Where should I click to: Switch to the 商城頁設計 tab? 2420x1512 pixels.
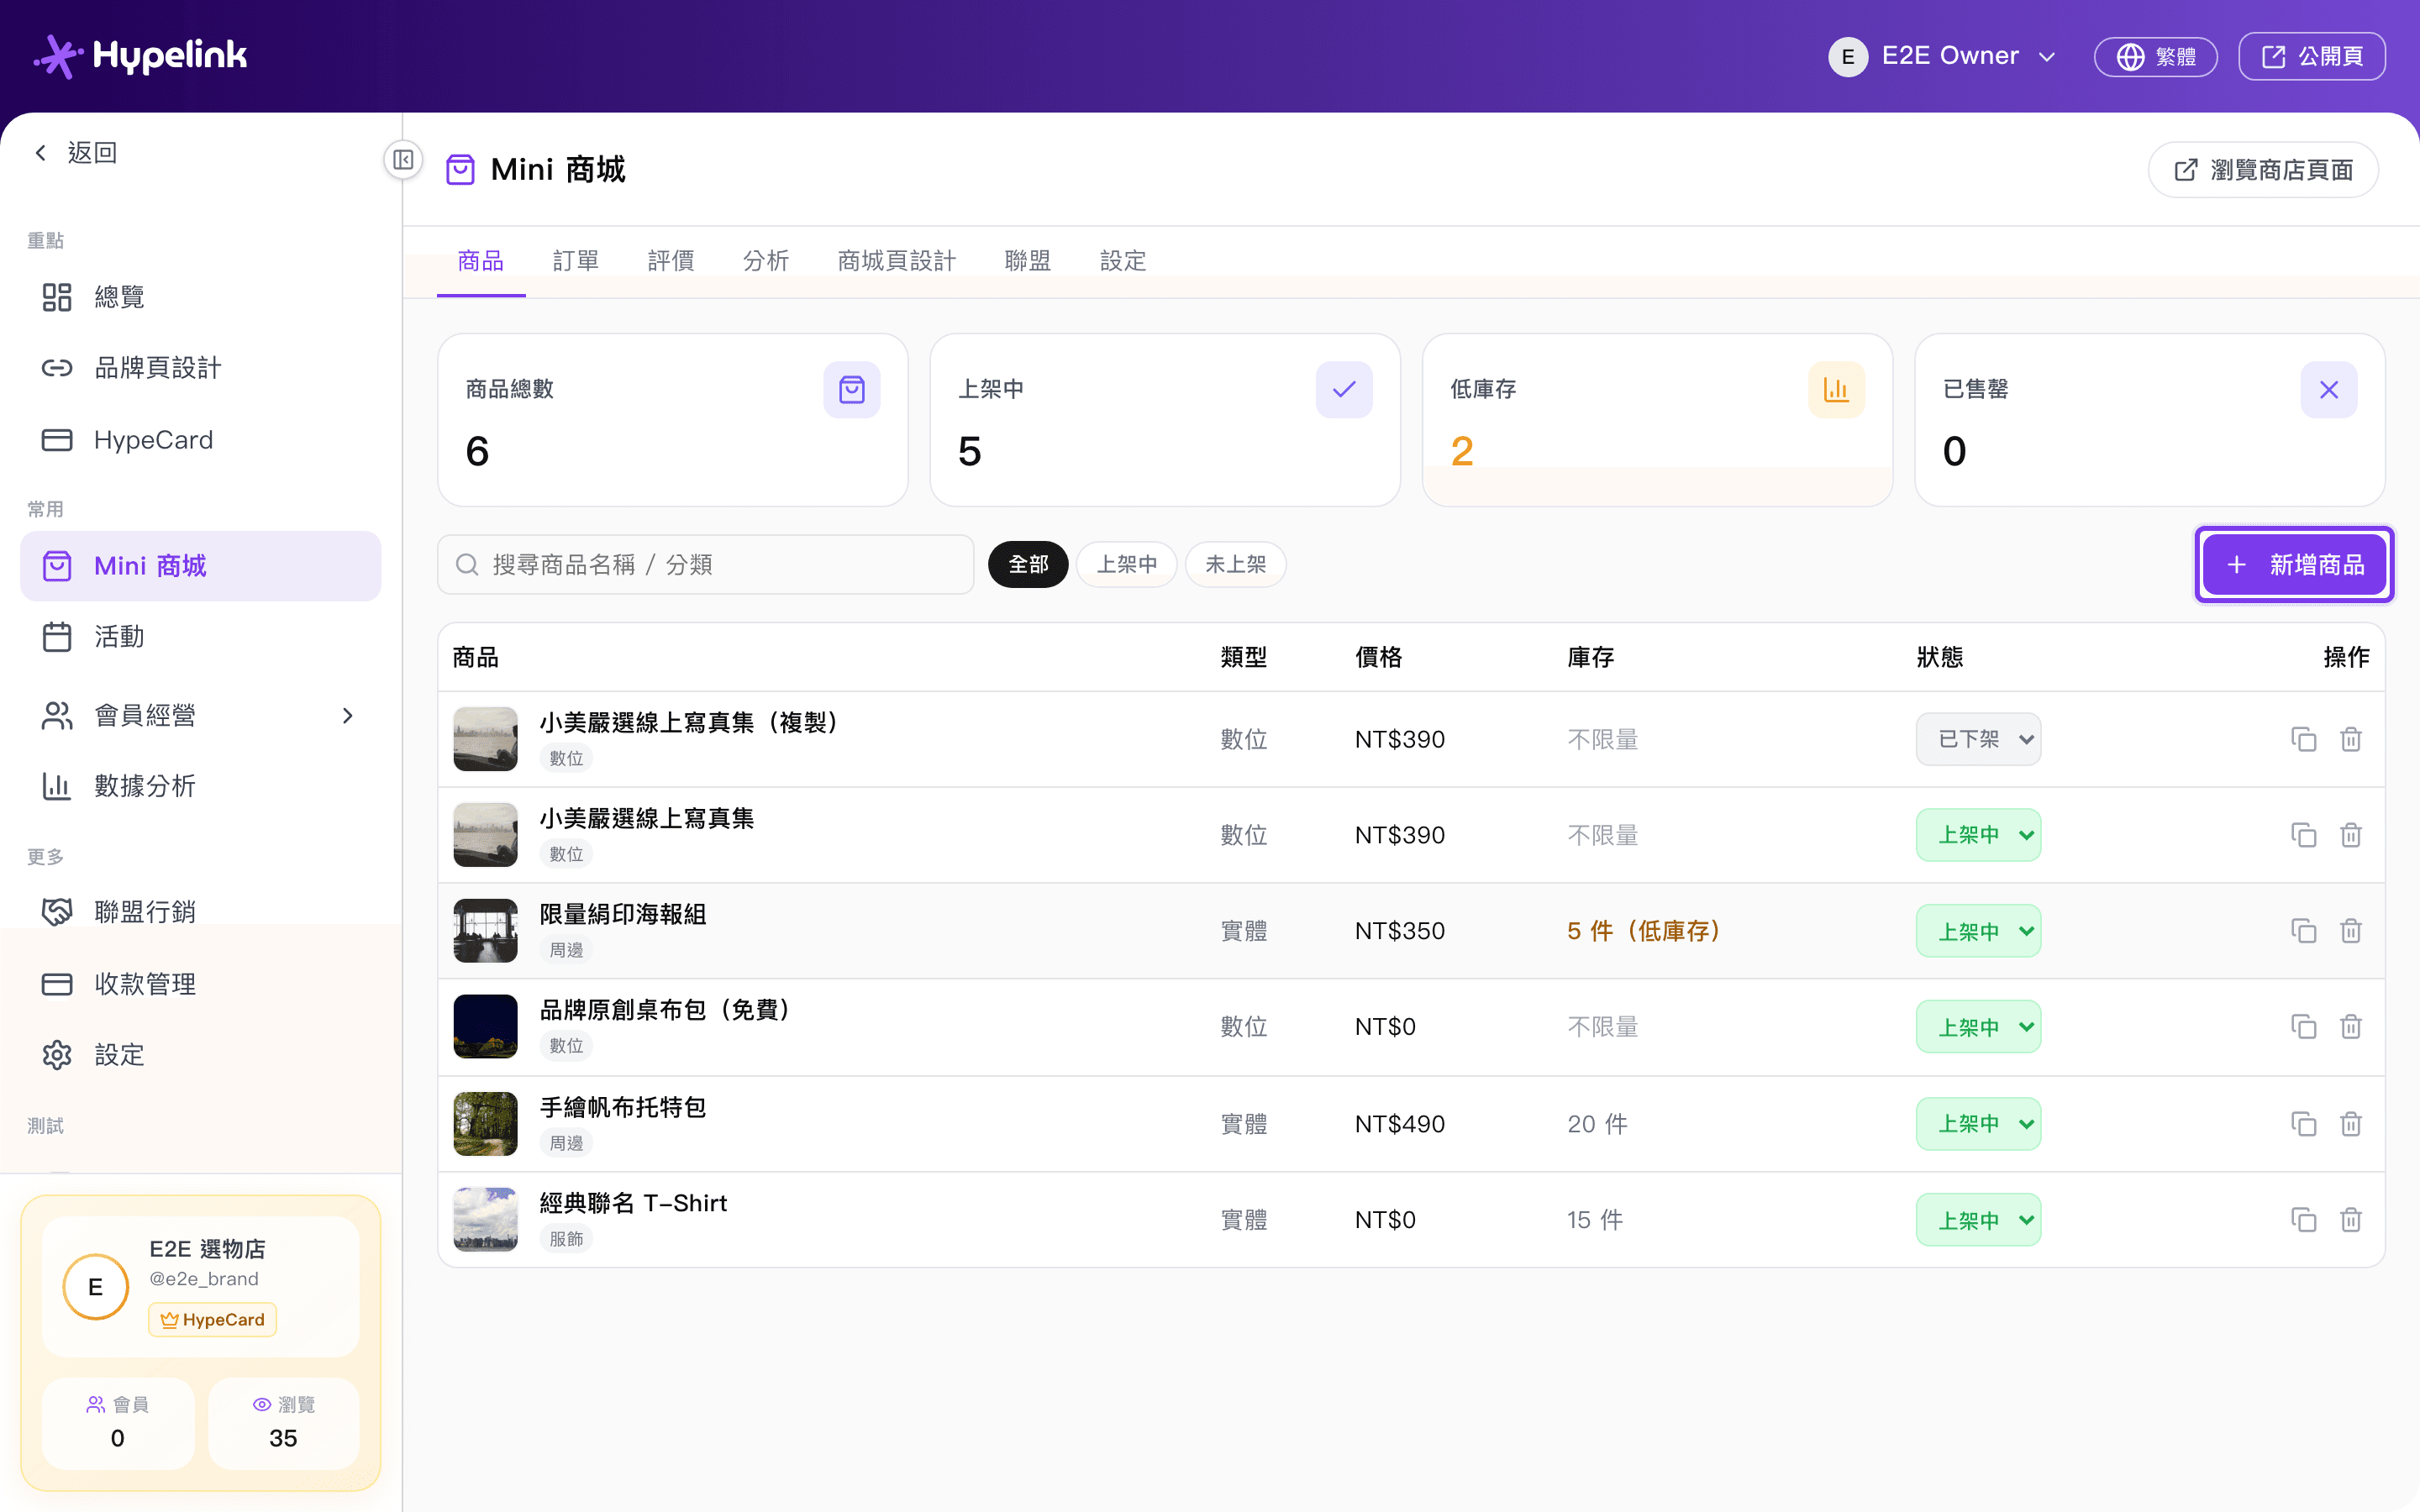pyautogui.click(x=896, y=261)
